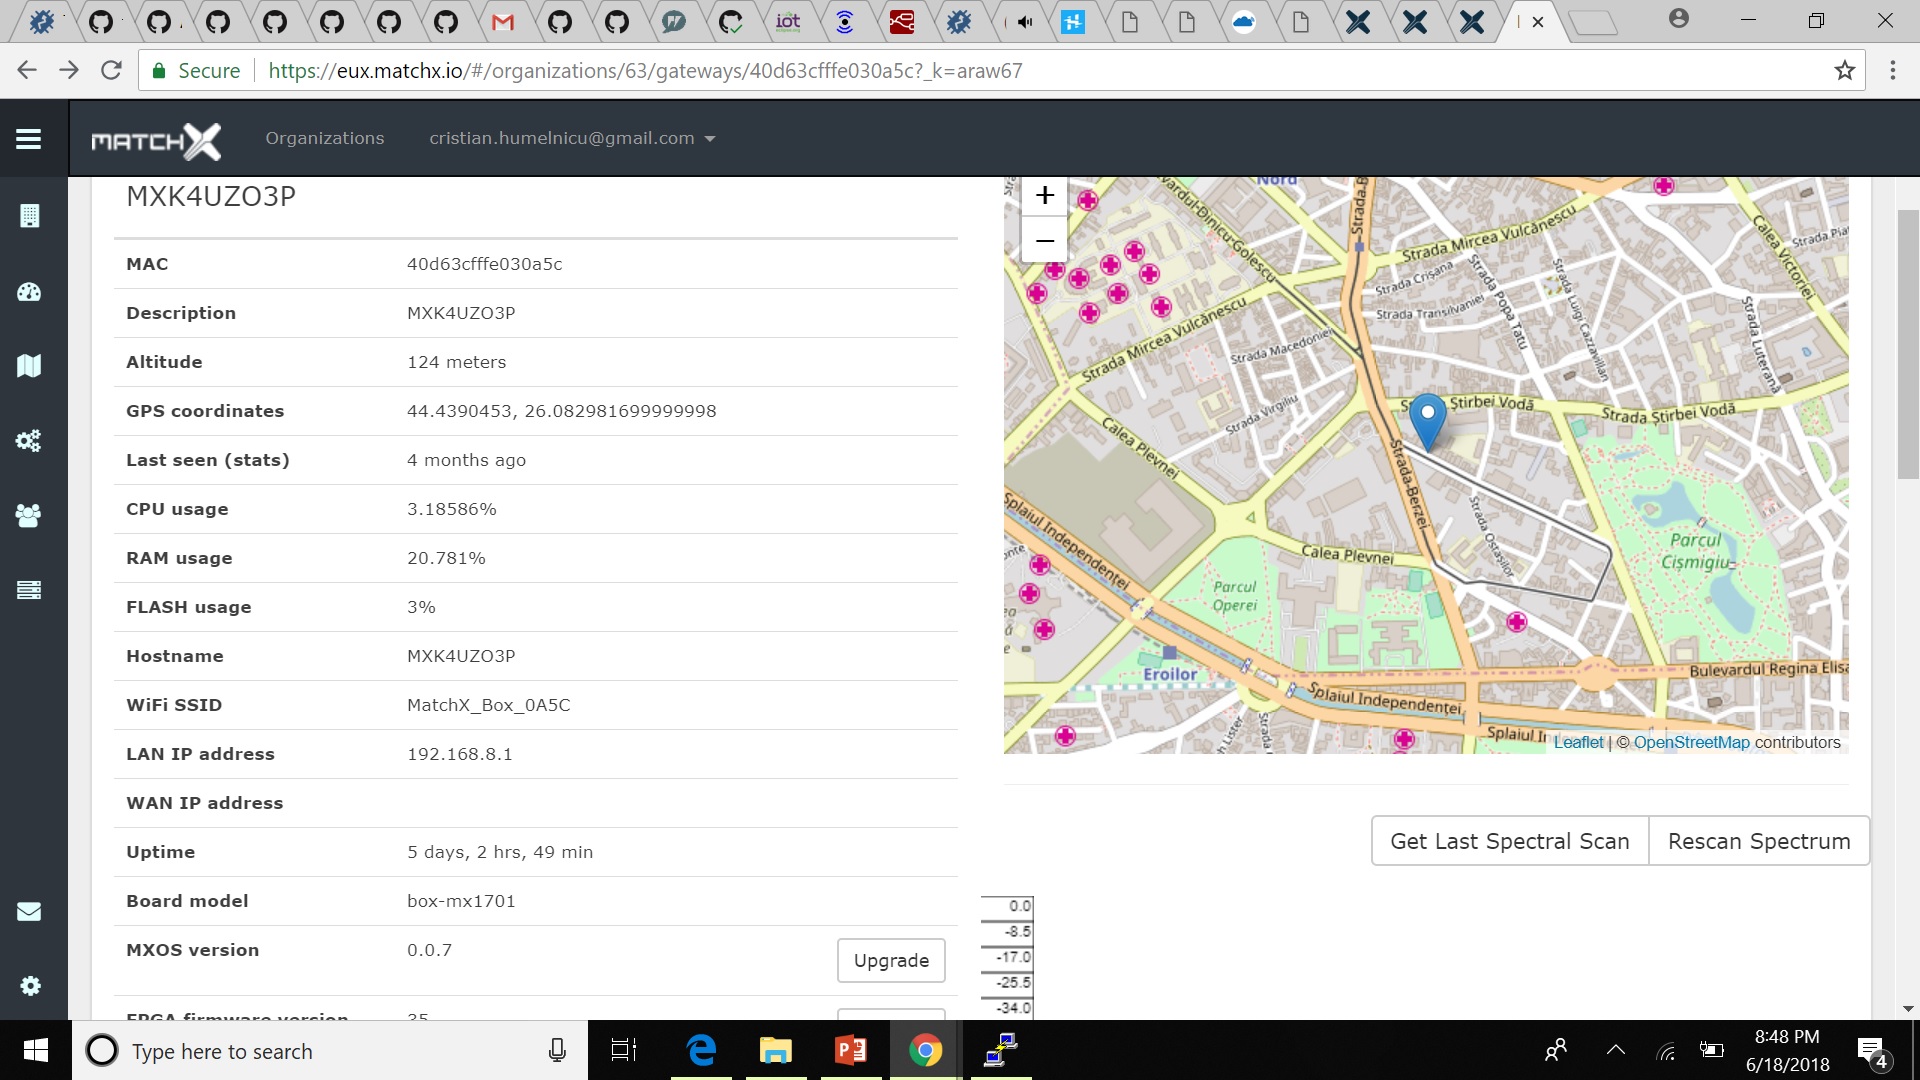The image size is (1920, 1080).
Task: Open the map icon in sidebar
Action: coord(29,366)
